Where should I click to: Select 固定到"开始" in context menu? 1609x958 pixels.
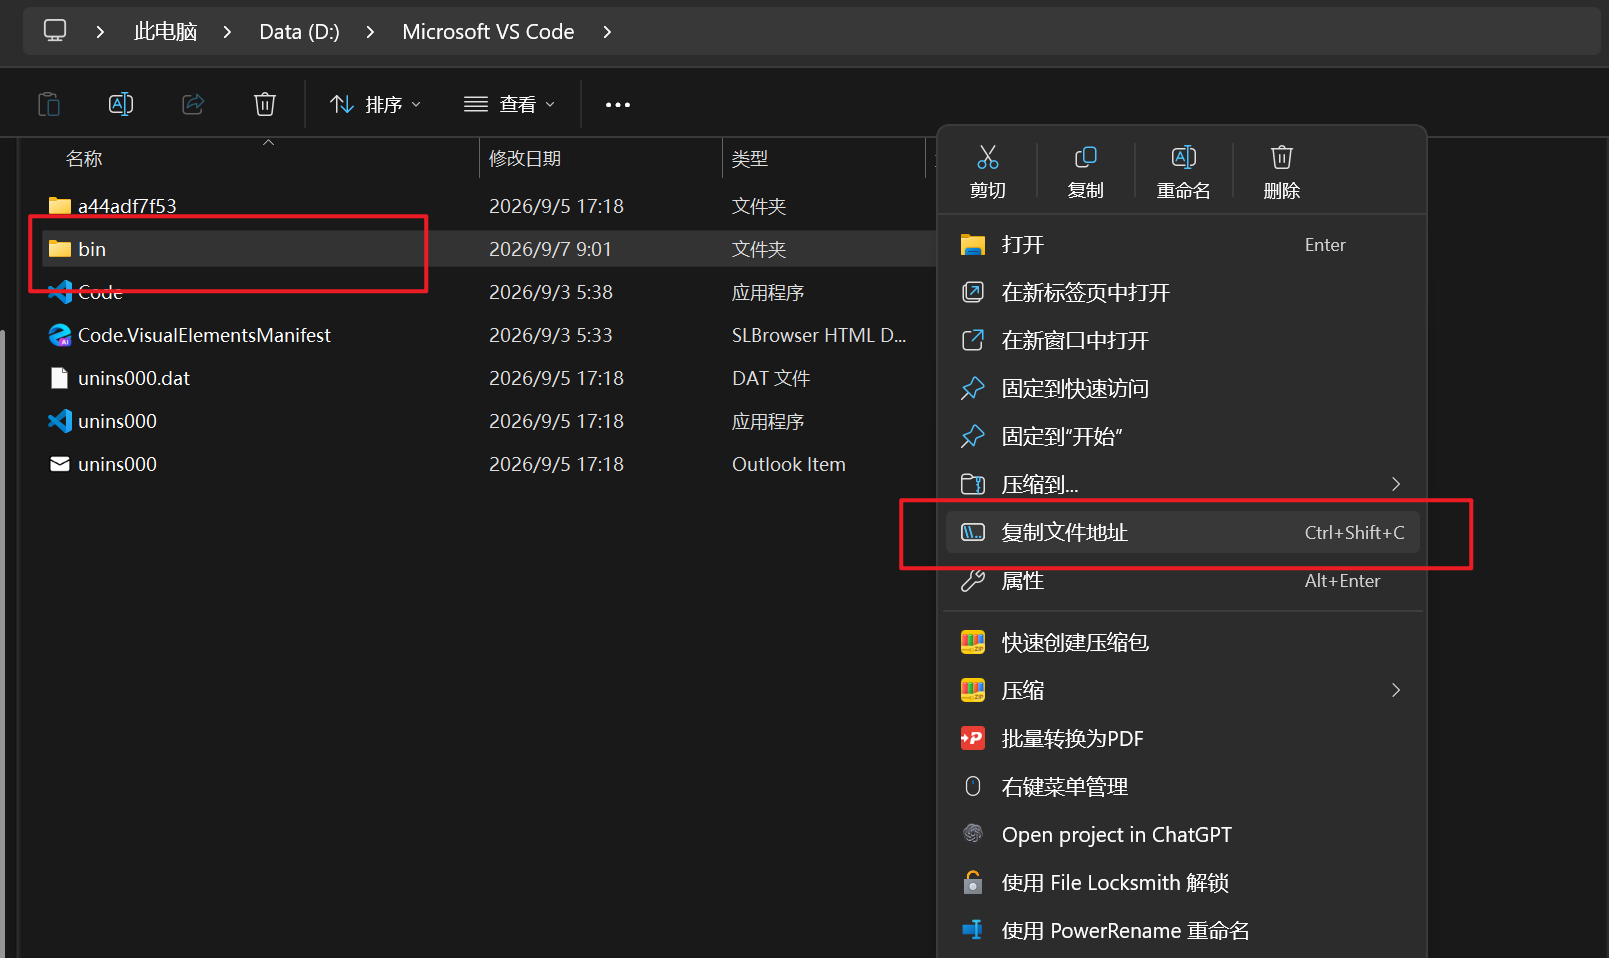click(x=1182, y=437)
